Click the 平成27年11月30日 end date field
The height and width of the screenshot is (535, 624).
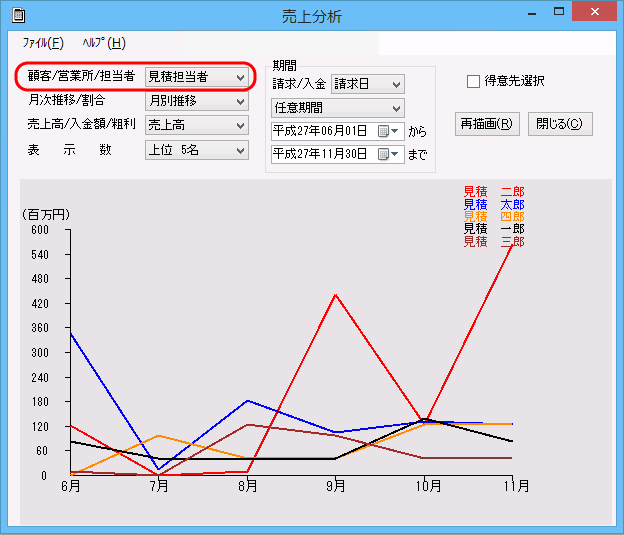pos(322,154)
